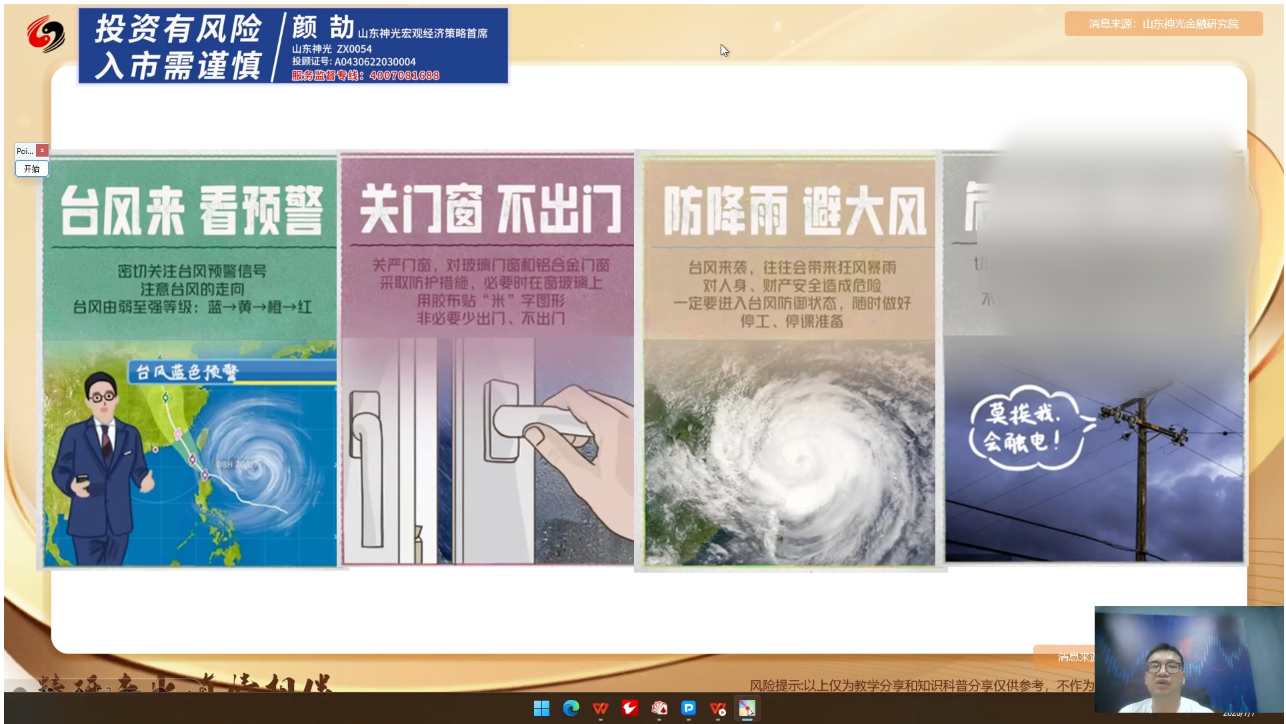Screen dimensions: 1286x724
Task: Click the 消息来源 label at top right
Action: point(1163,23)
